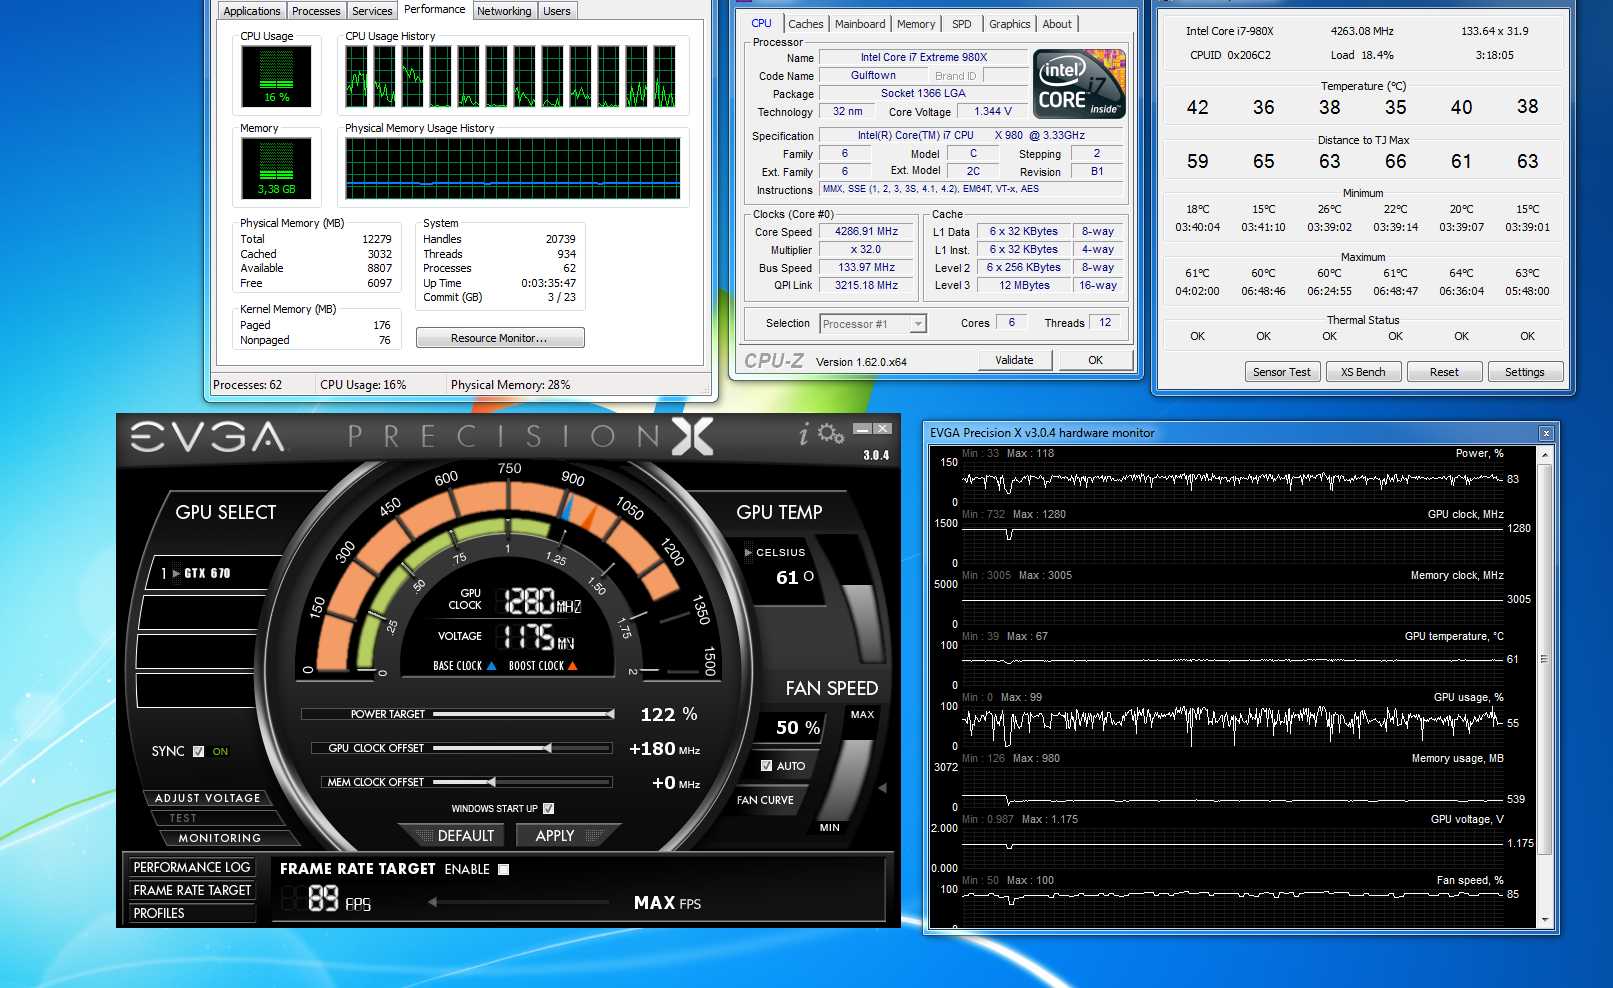
Task: Enable the Frame Rate Target checkbox
Action: click(504, 869)
